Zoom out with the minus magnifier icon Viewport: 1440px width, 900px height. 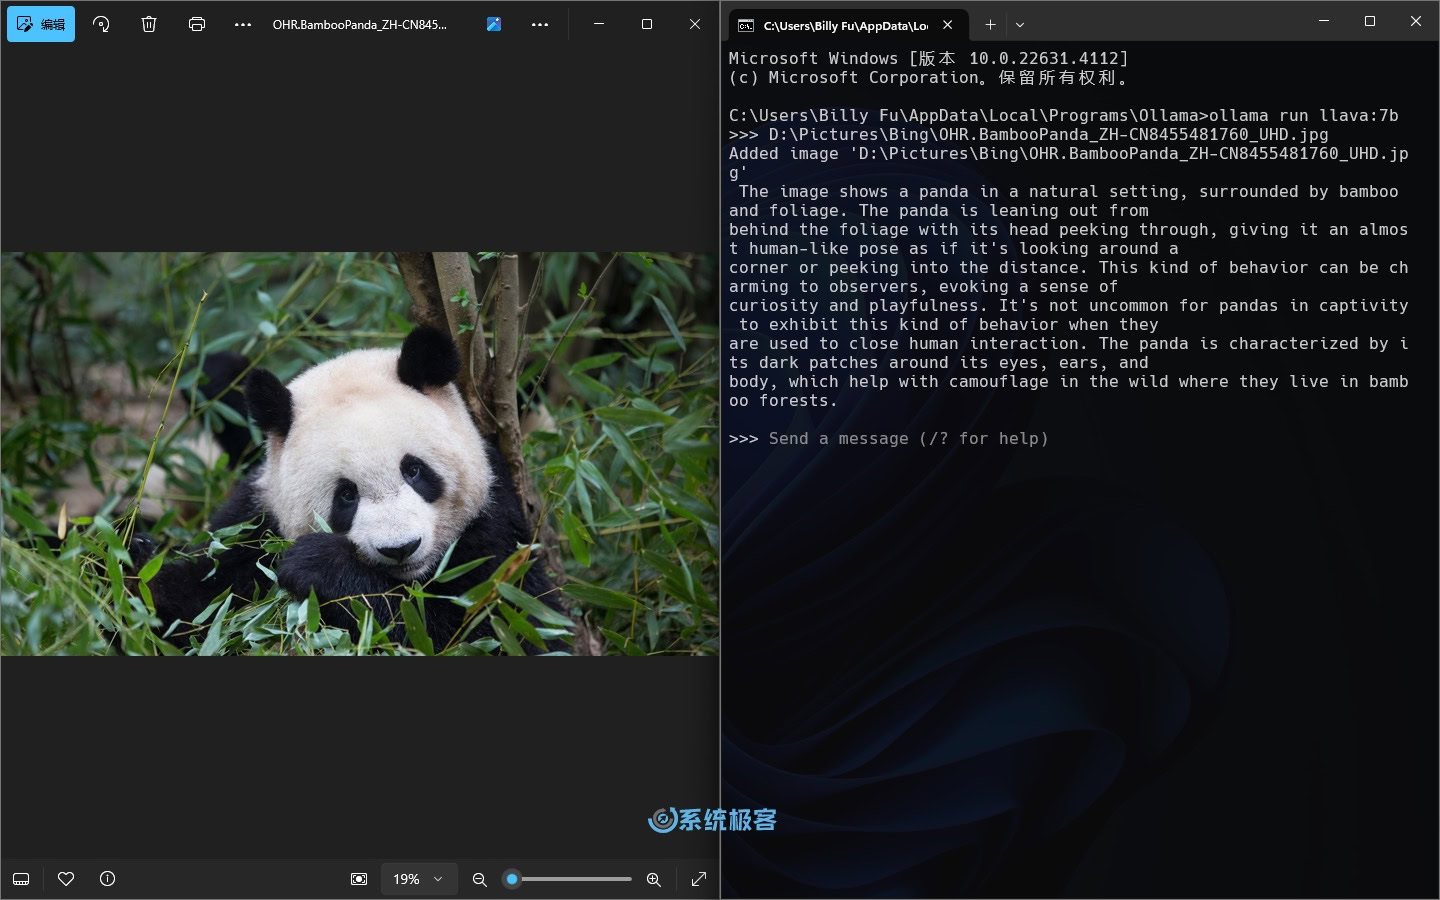coord(480,879)
